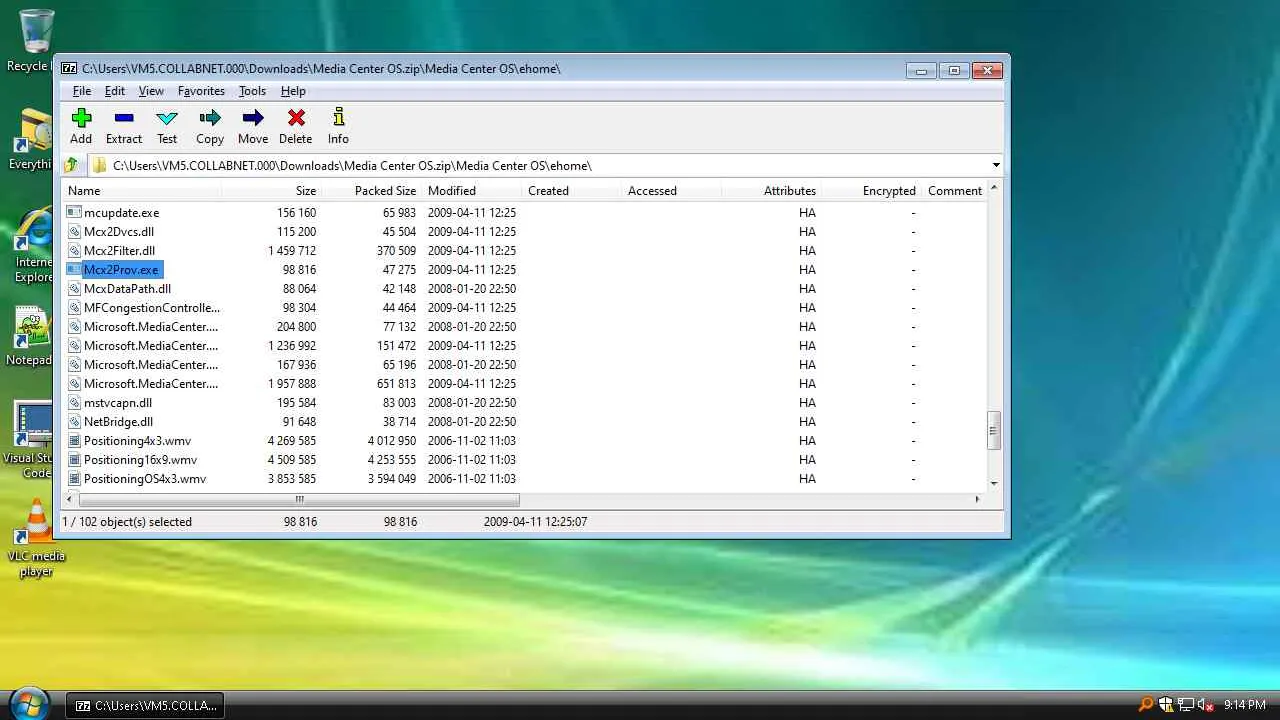Select the Recycle Bin desktop icon
Screen dimensions: 1280x720
(34, 40)
